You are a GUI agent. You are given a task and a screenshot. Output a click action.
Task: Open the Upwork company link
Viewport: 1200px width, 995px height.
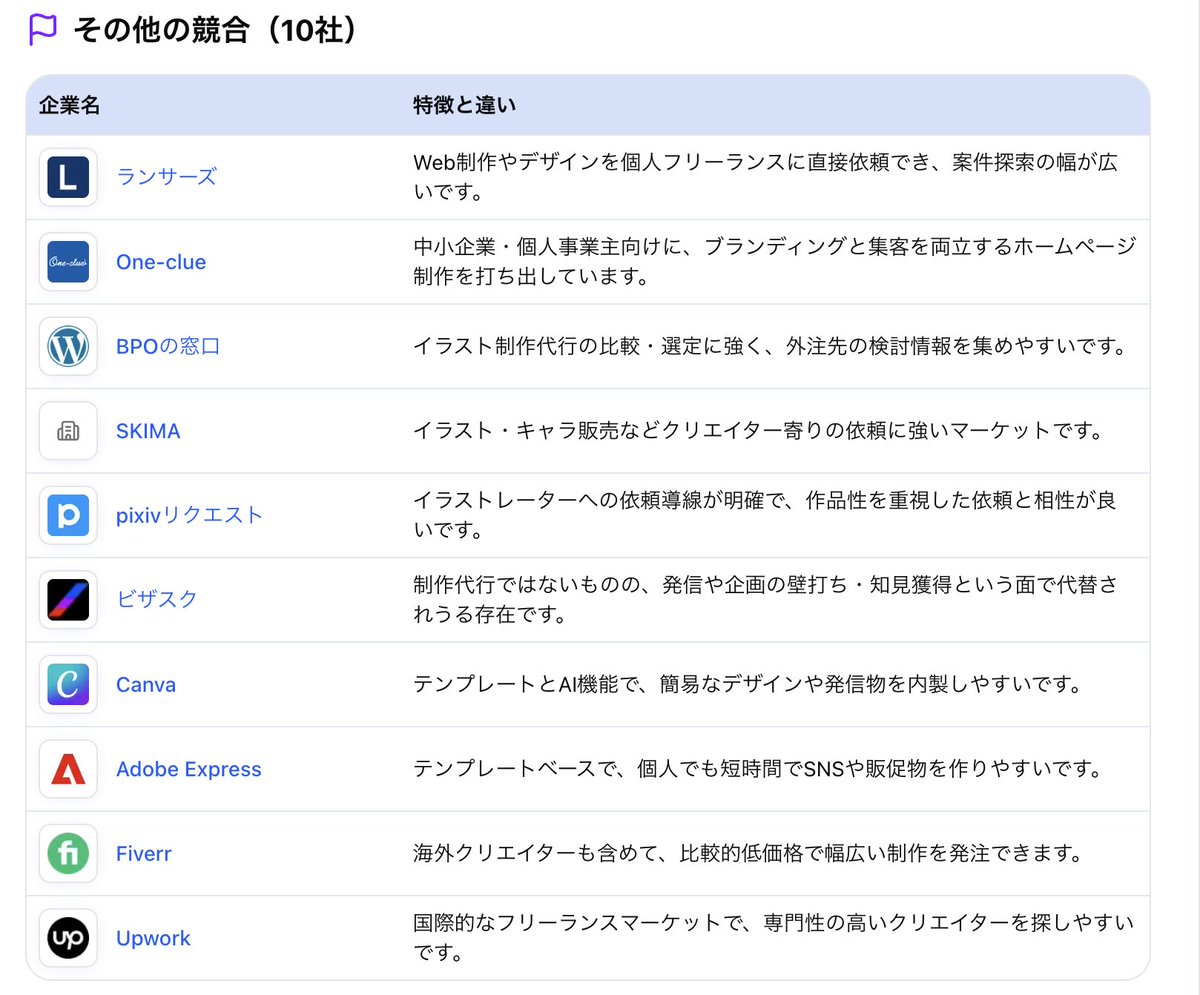coord(153,938)
